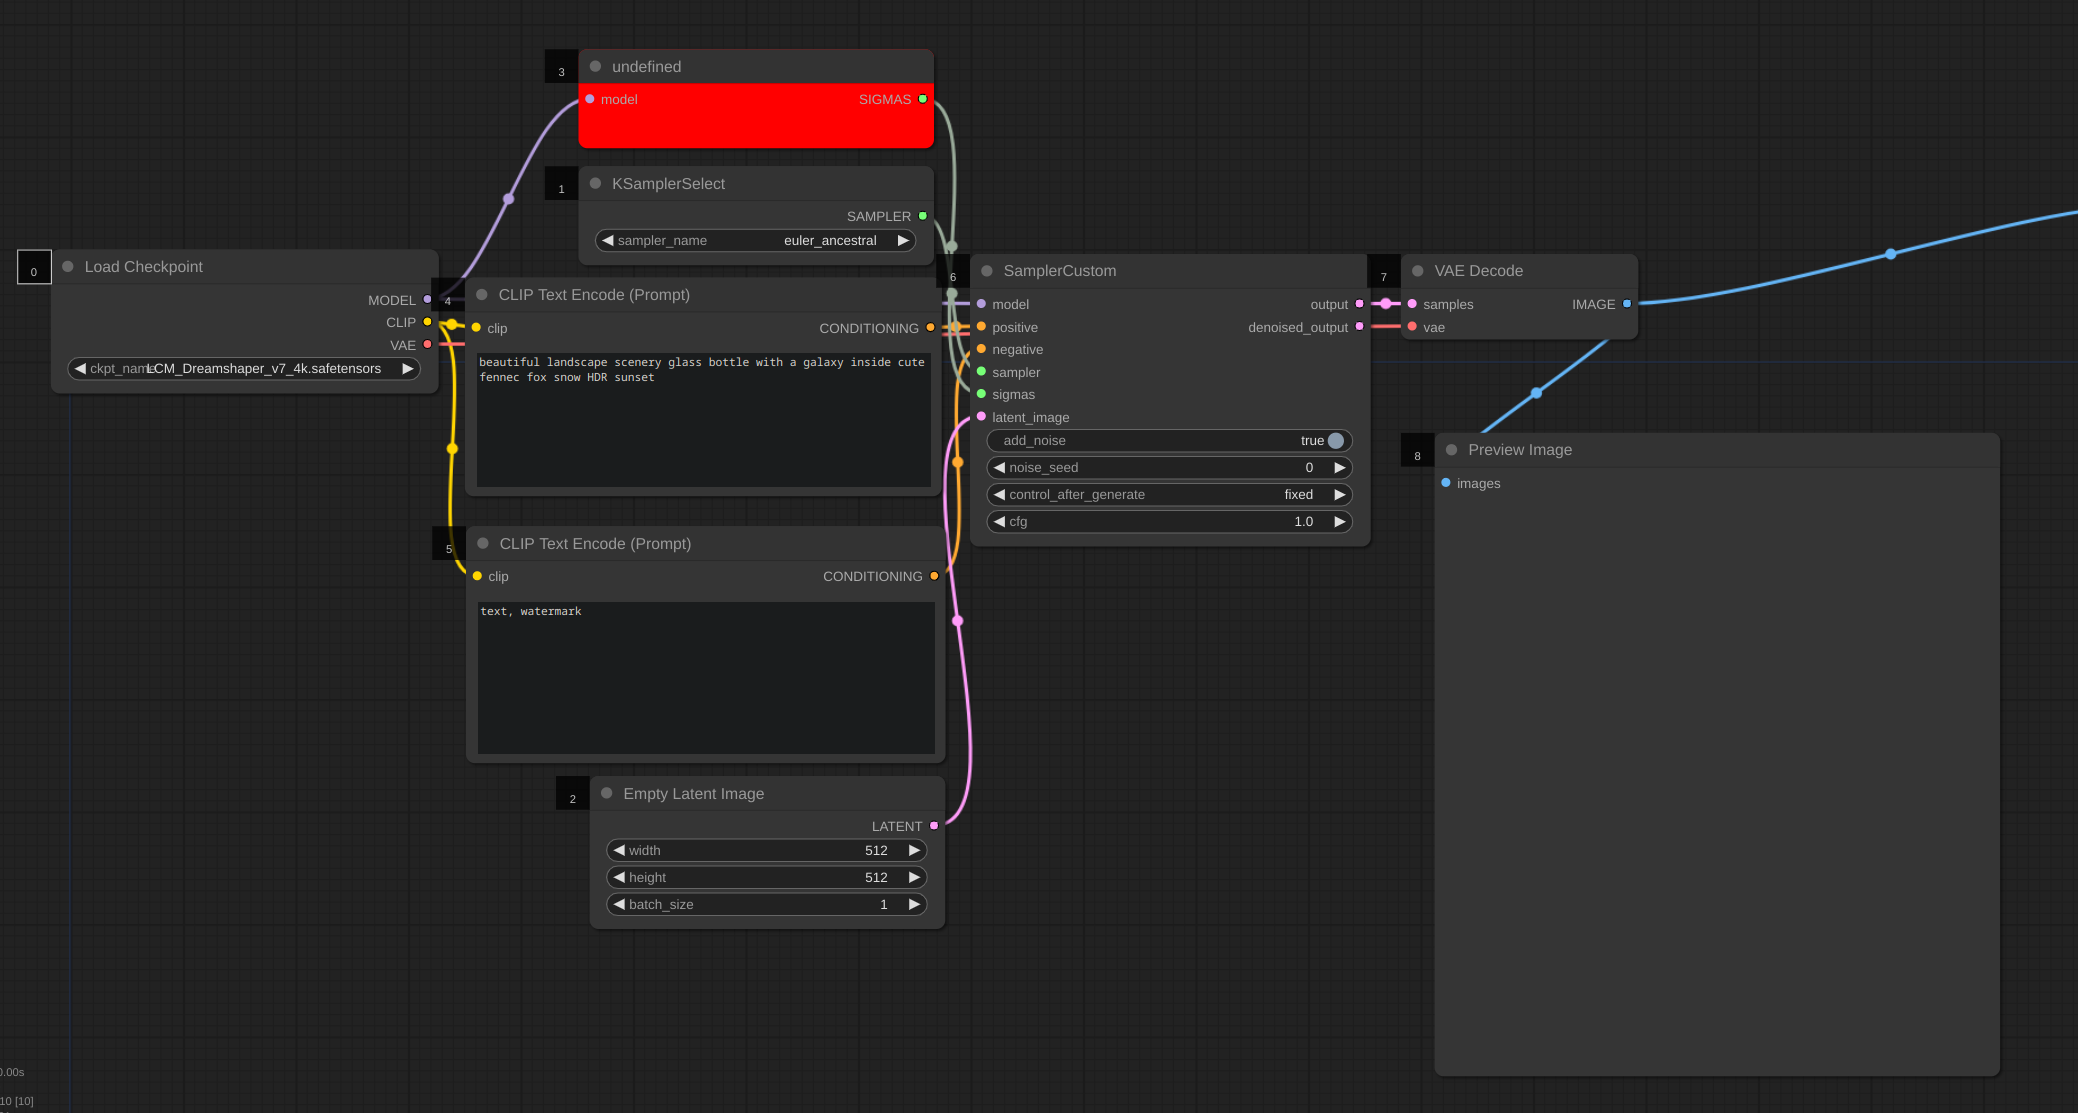Click the negative prompt text area
The height and width of the screenshot is (1113, 2078).
(705, 680)
